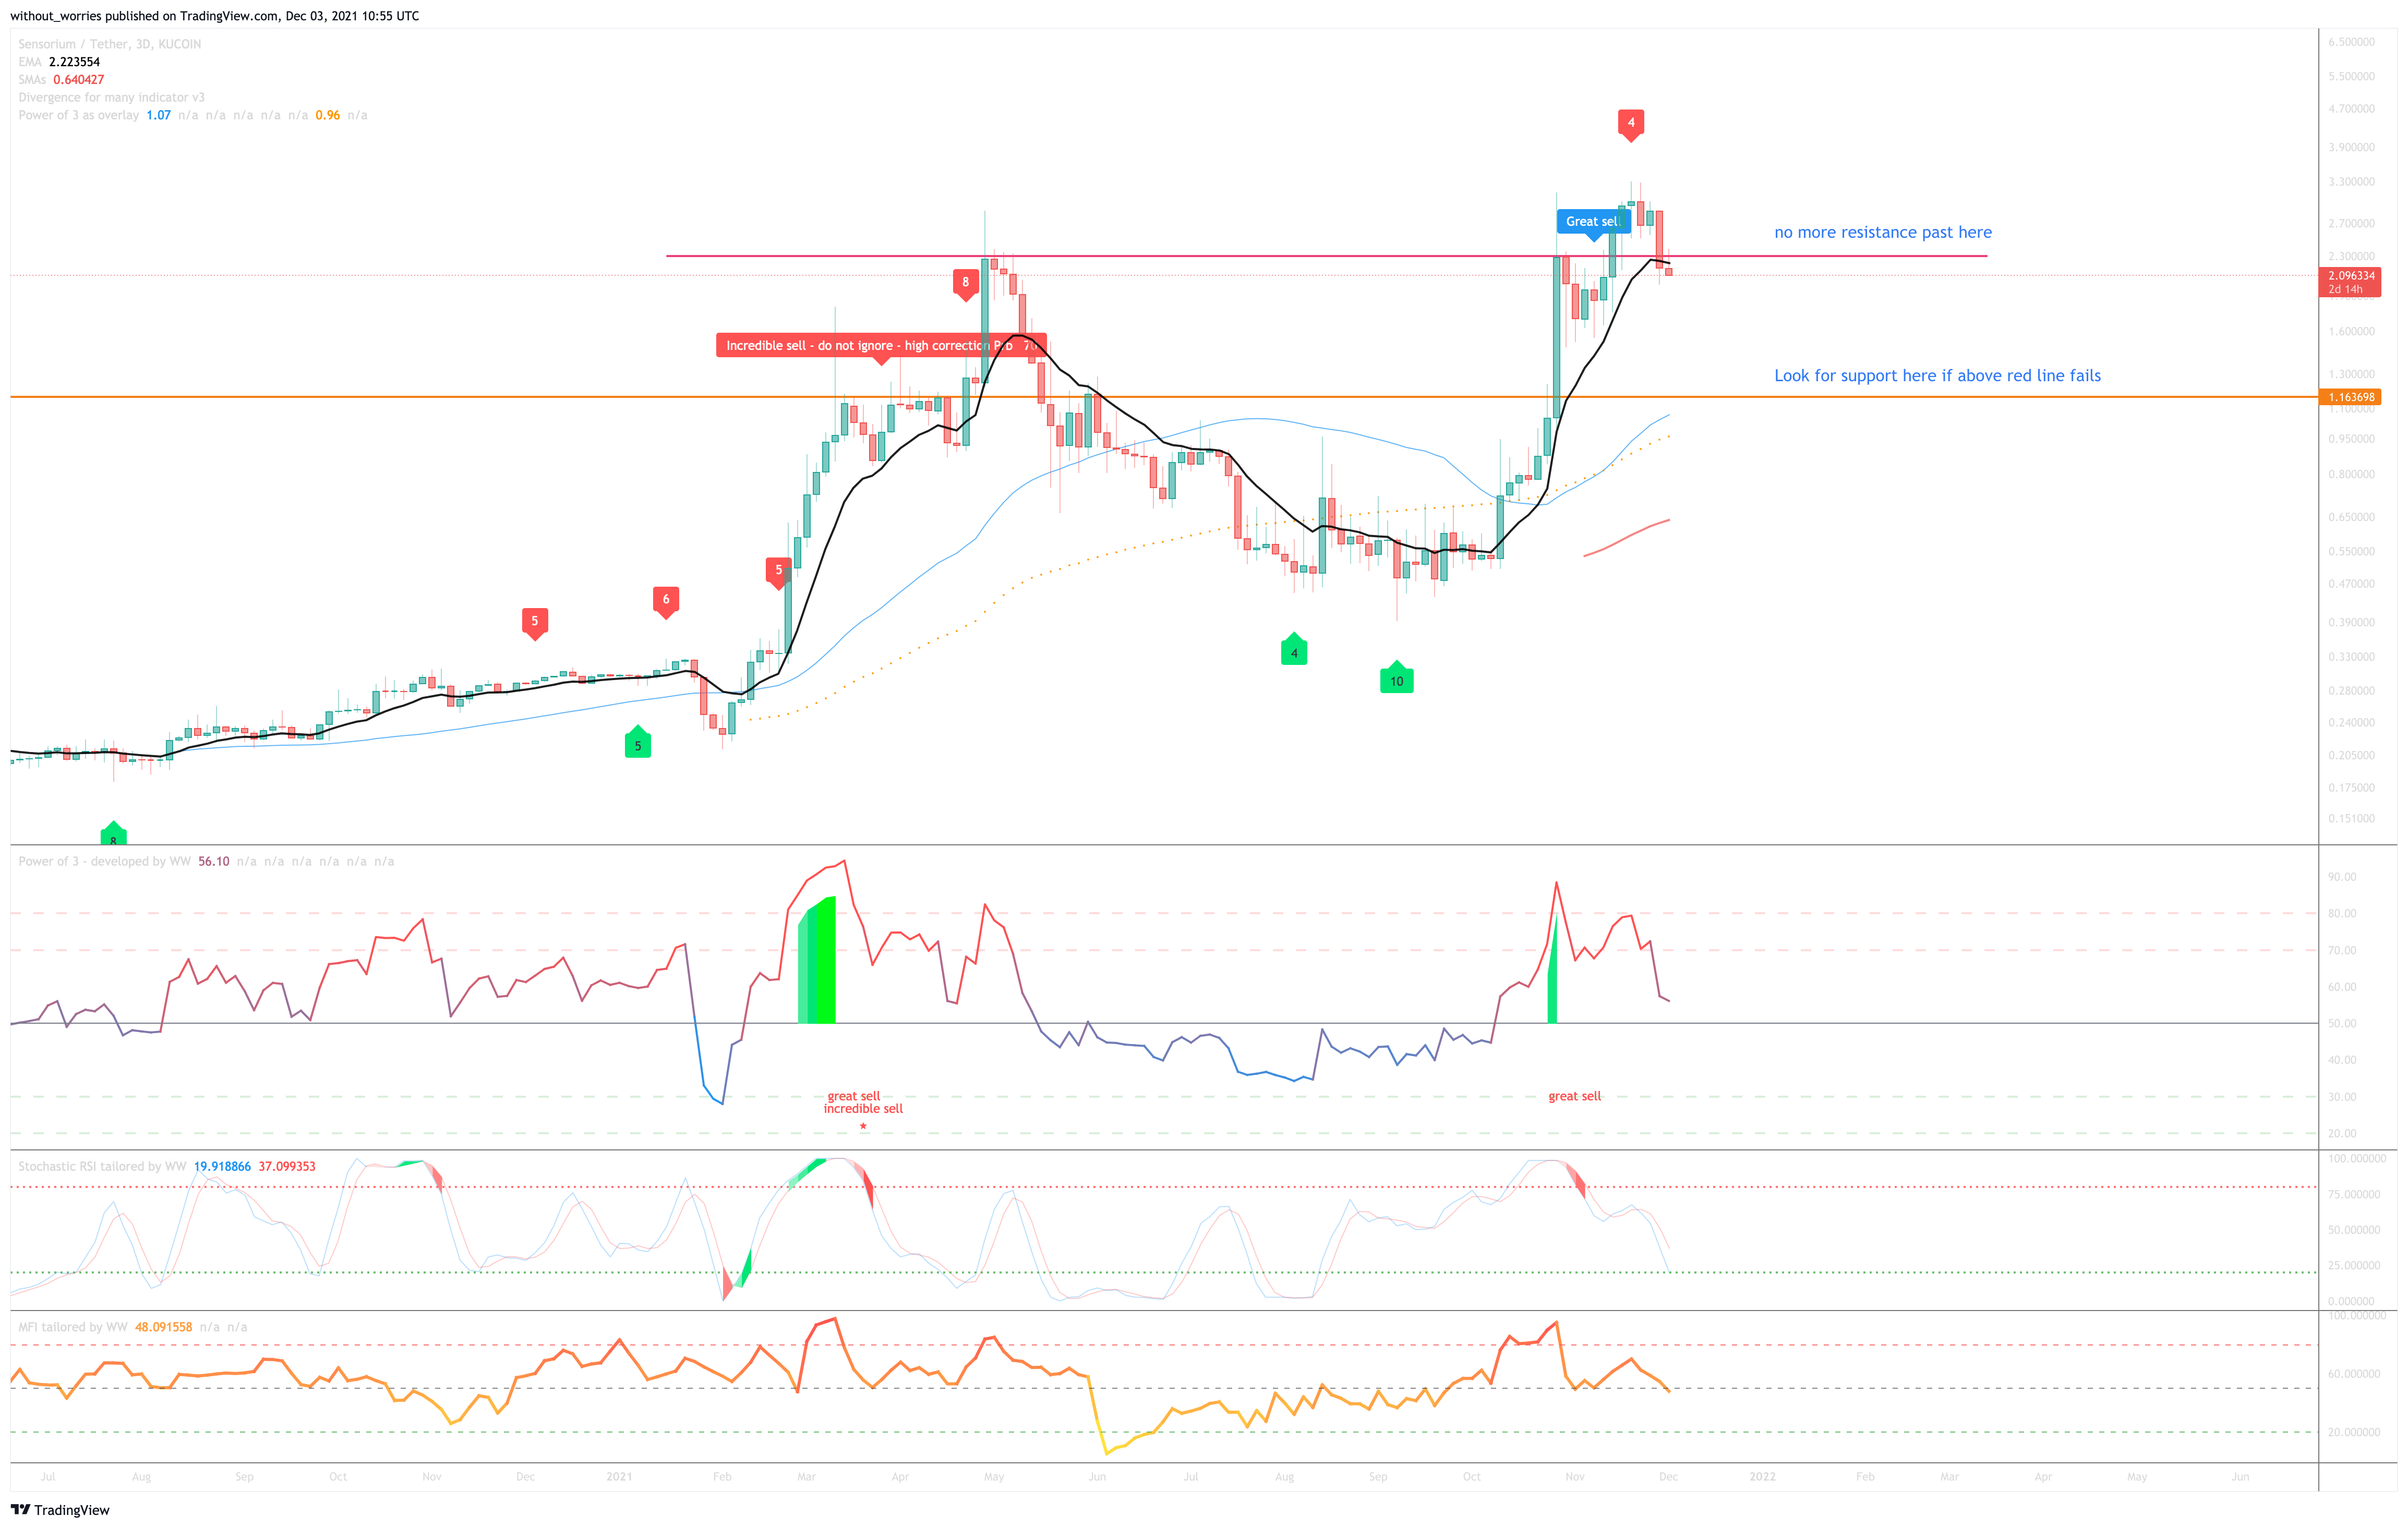Image resolution: width=2408 pixels, height=1528 pixels.
Task: Click the 'Sensorium / Tether, 3D, KUCOIN' title
Action: pyautogui.click(x=110, y=44)
